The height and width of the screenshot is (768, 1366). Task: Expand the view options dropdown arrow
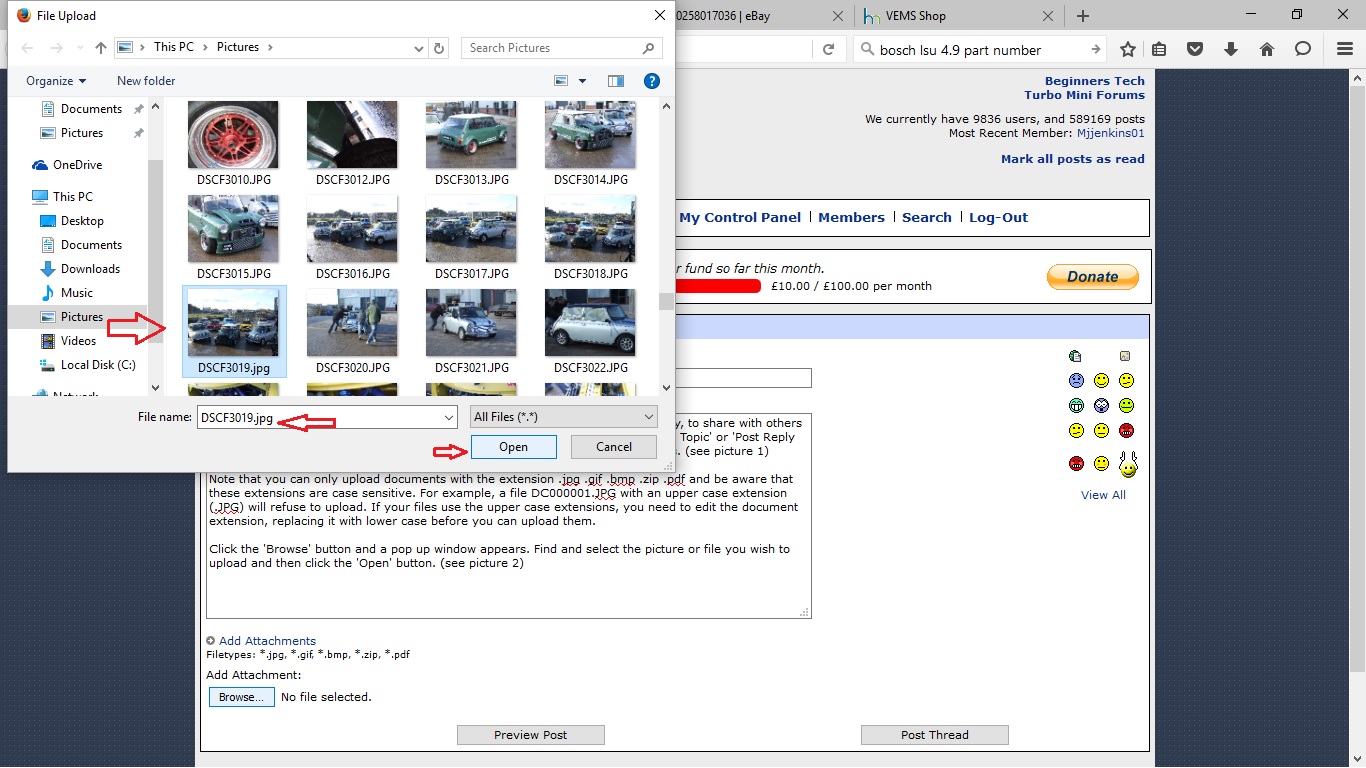(583, 81)
